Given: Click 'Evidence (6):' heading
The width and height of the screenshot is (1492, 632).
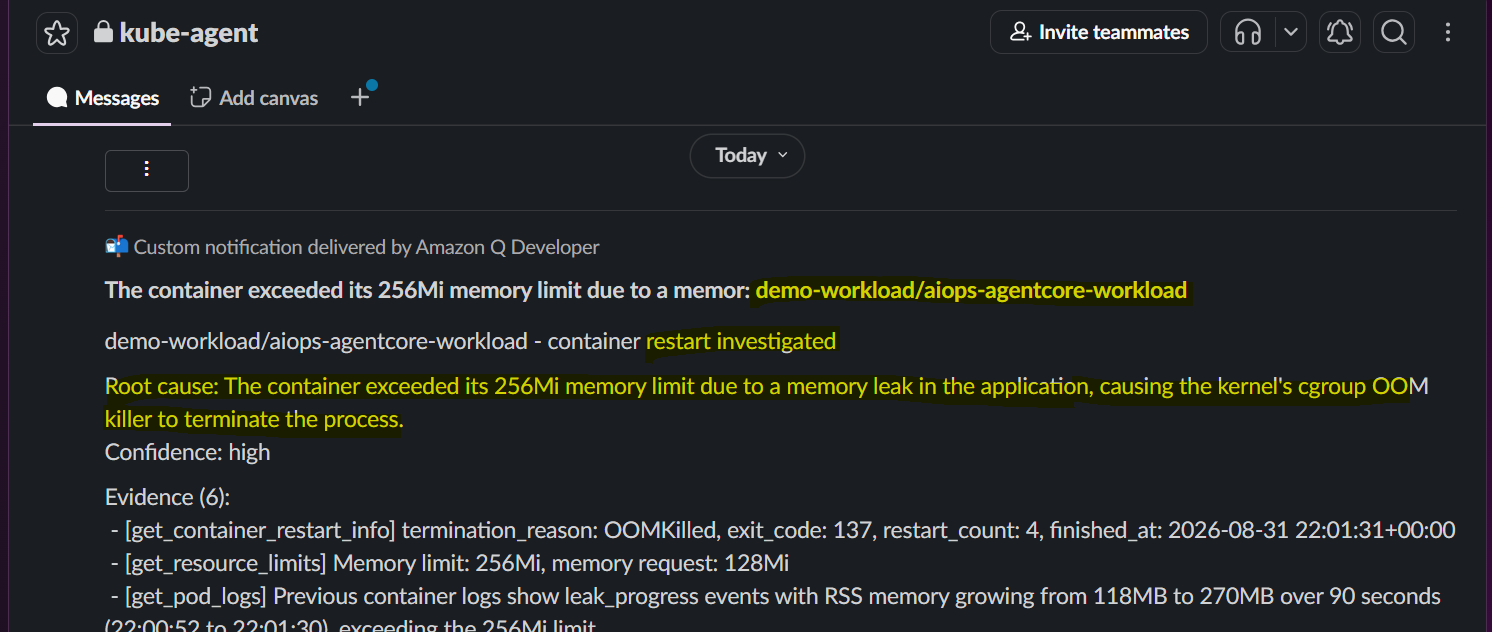Looking at the screenshot, I should pos(167,497).
